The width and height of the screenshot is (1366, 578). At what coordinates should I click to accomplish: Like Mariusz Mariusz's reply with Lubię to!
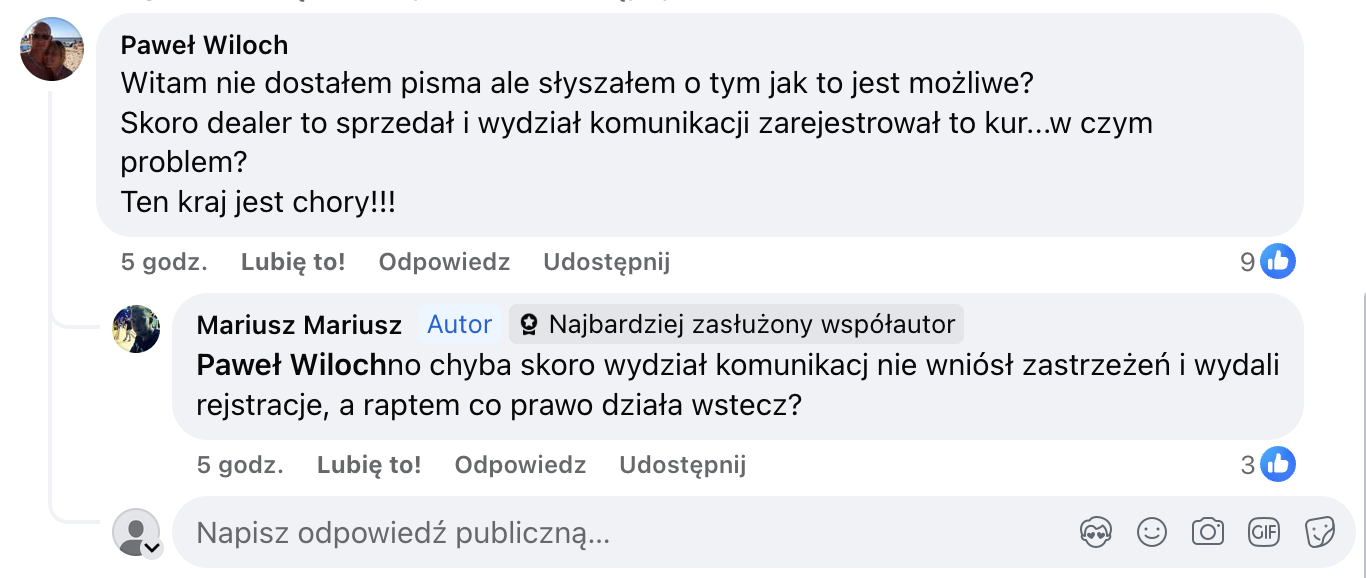click(x=369, y=464)
